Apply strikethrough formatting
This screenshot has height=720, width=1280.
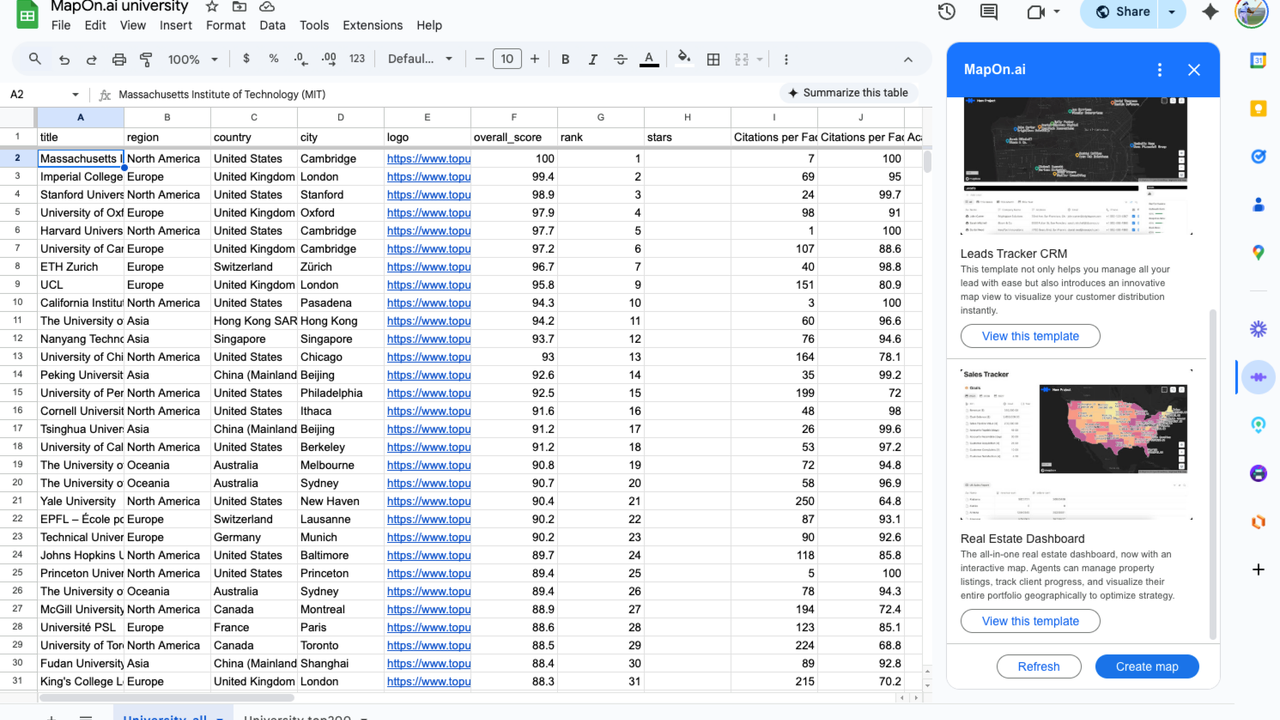pyautogui.click(x=621, y=58)
